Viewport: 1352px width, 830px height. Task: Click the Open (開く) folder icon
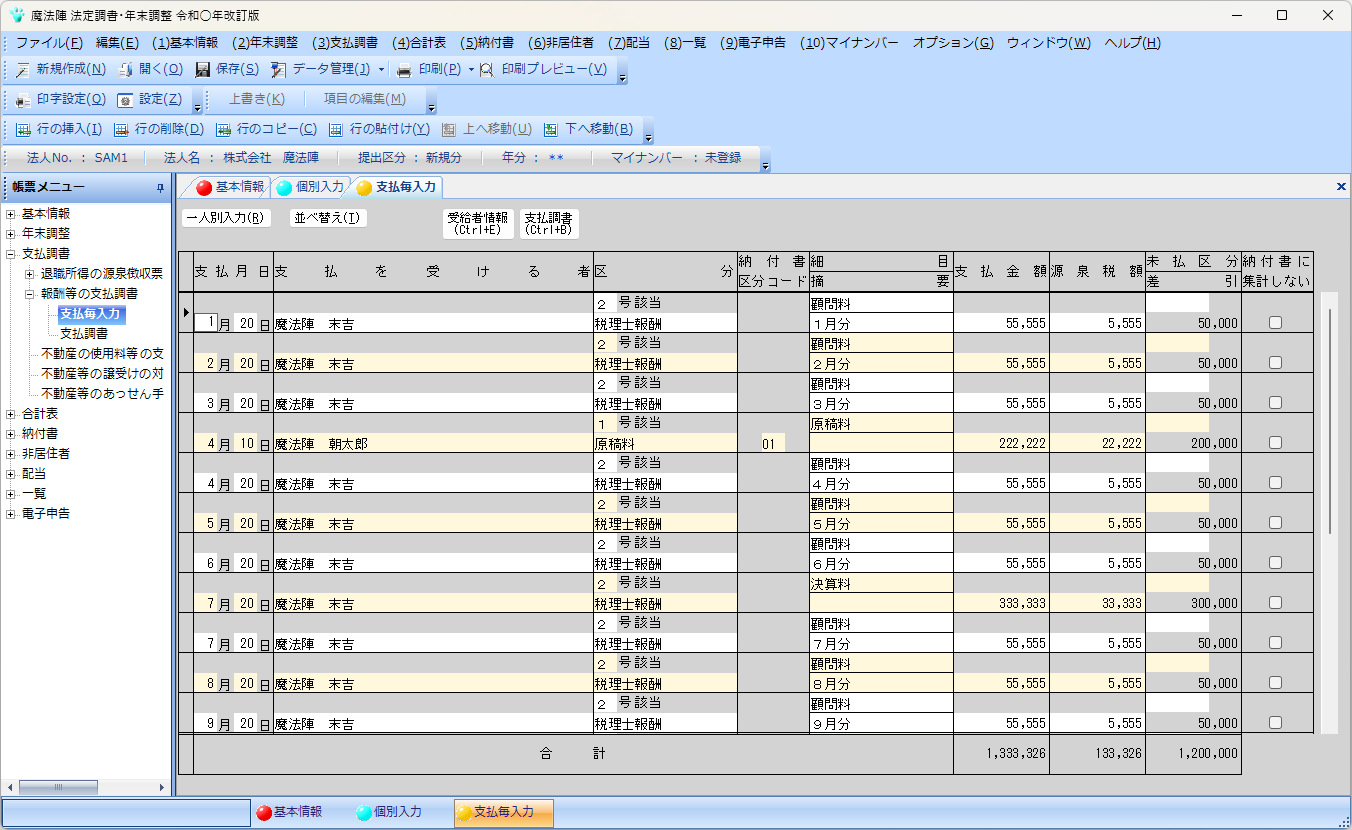(x=126, y=70)
